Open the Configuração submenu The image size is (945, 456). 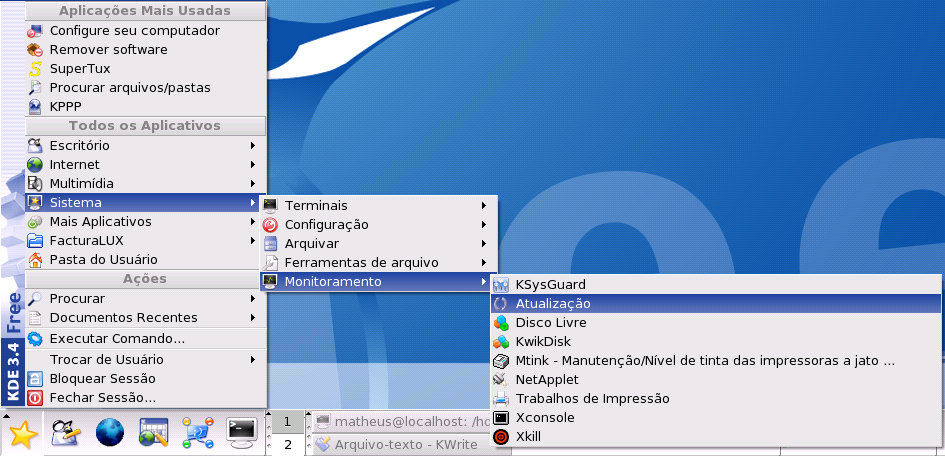point(378,225)
